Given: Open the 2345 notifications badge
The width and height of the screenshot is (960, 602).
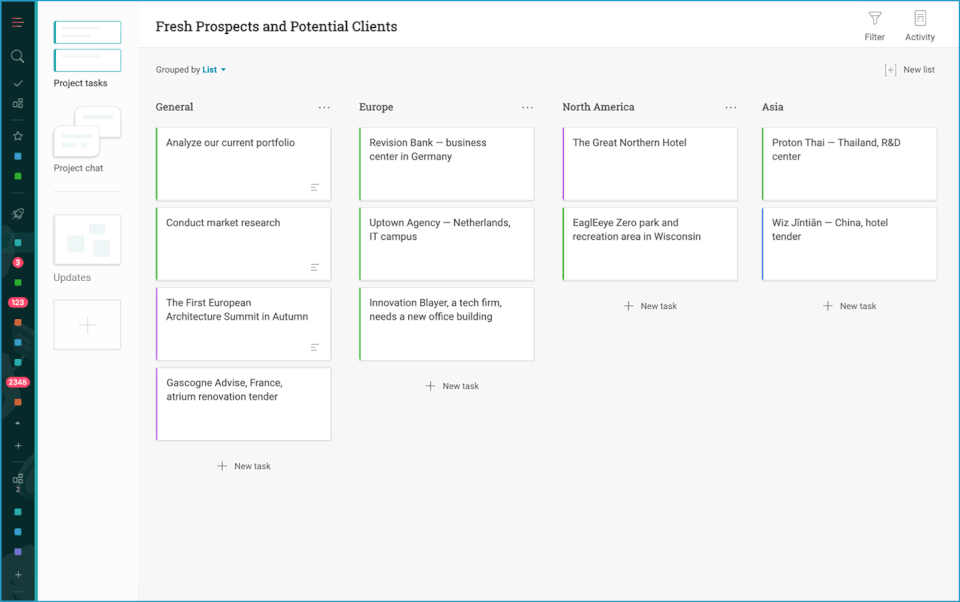Looking at the screenshot, I should 18,382.
